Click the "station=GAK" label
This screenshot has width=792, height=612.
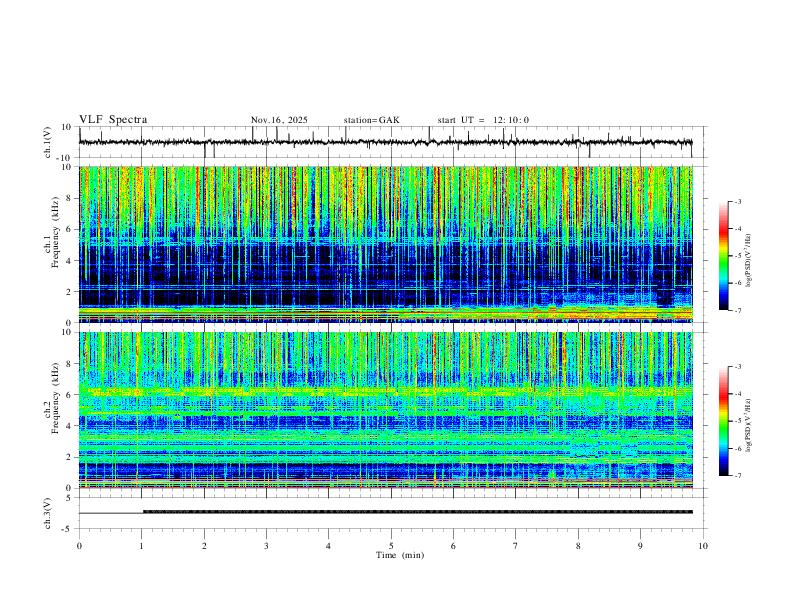371,120
